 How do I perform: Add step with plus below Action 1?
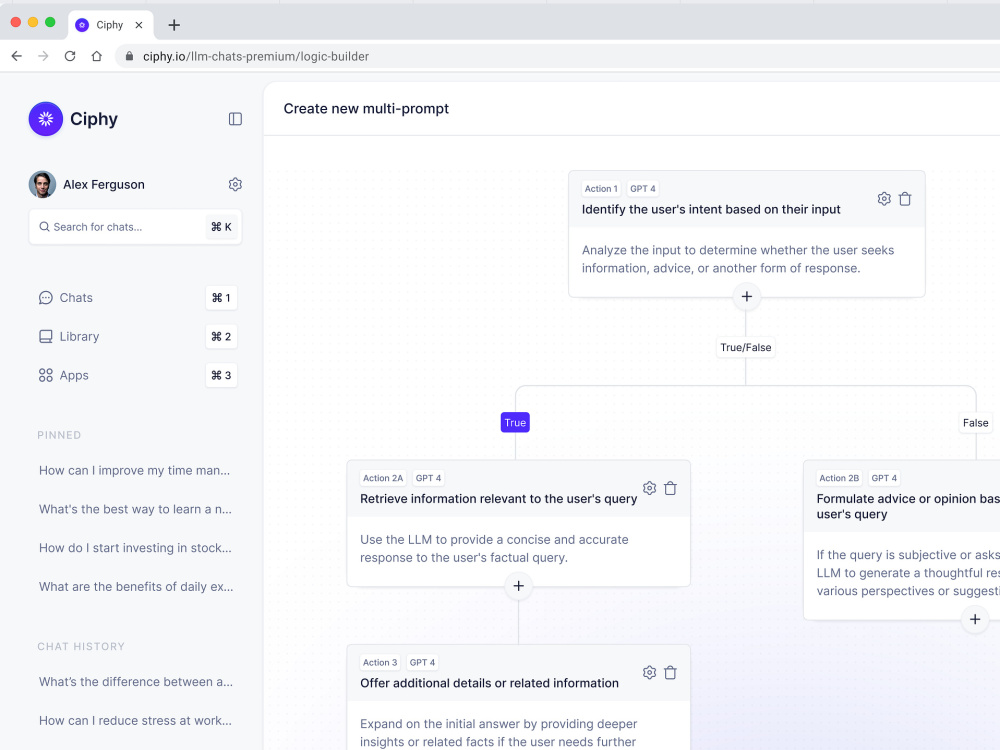click(747, 297)
